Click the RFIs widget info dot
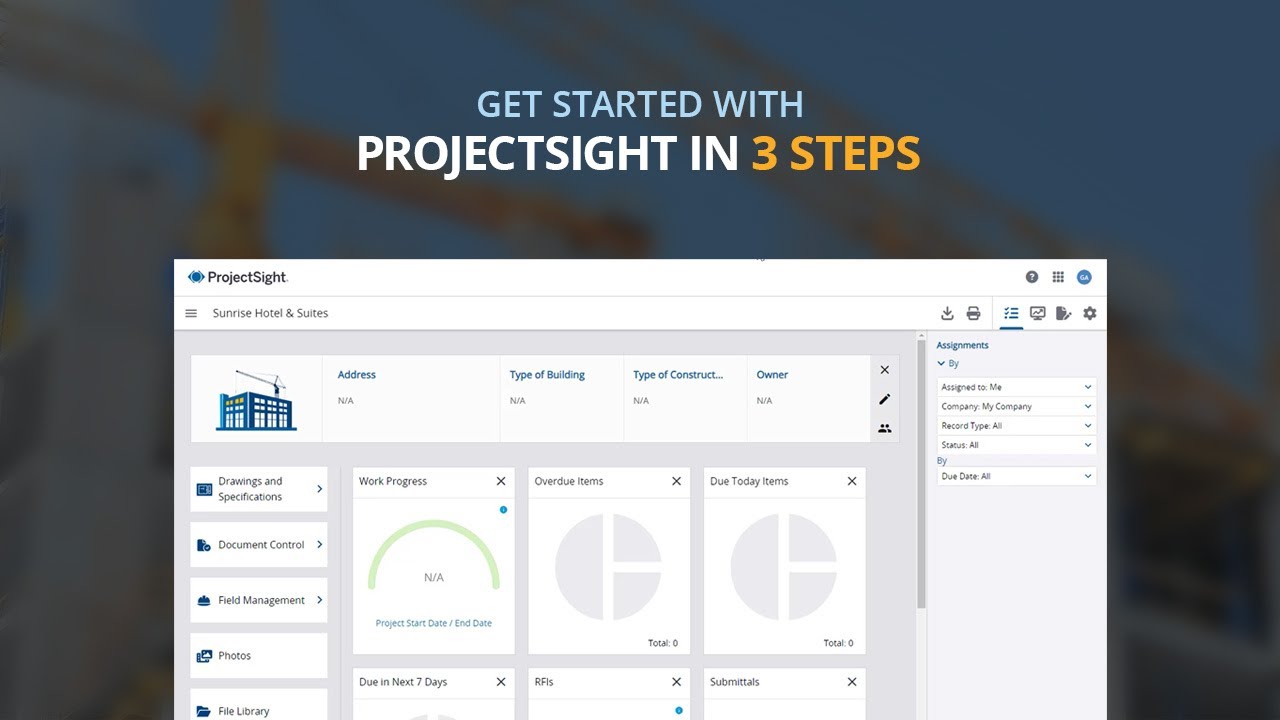 (x=679, y=710)
